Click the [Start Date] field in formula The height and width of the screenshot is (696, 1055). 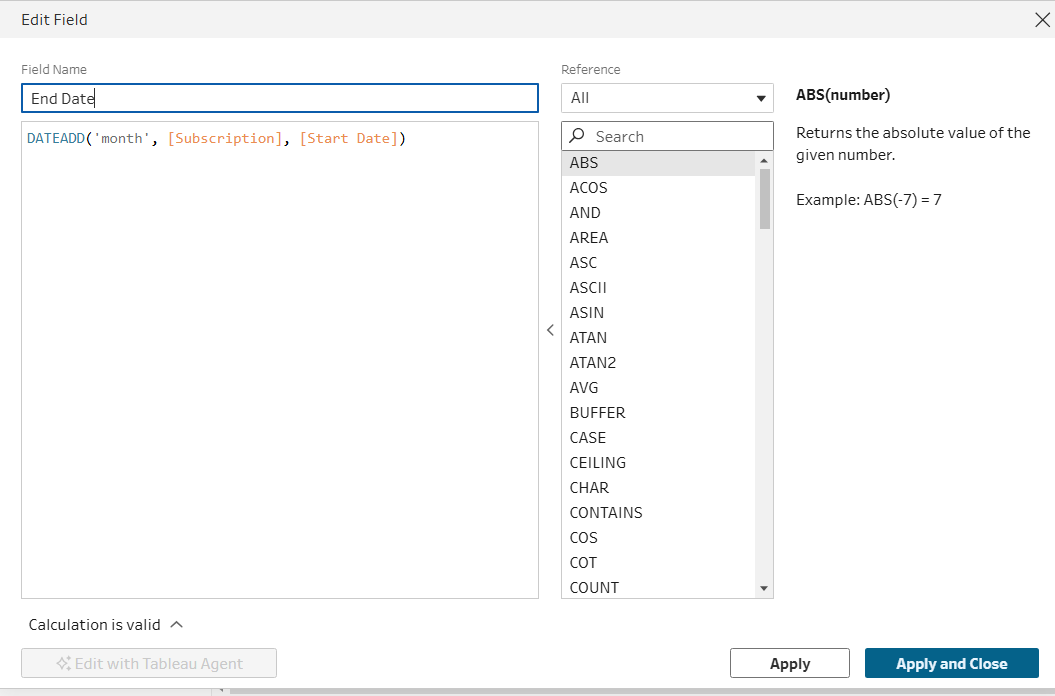pos(349,139)
